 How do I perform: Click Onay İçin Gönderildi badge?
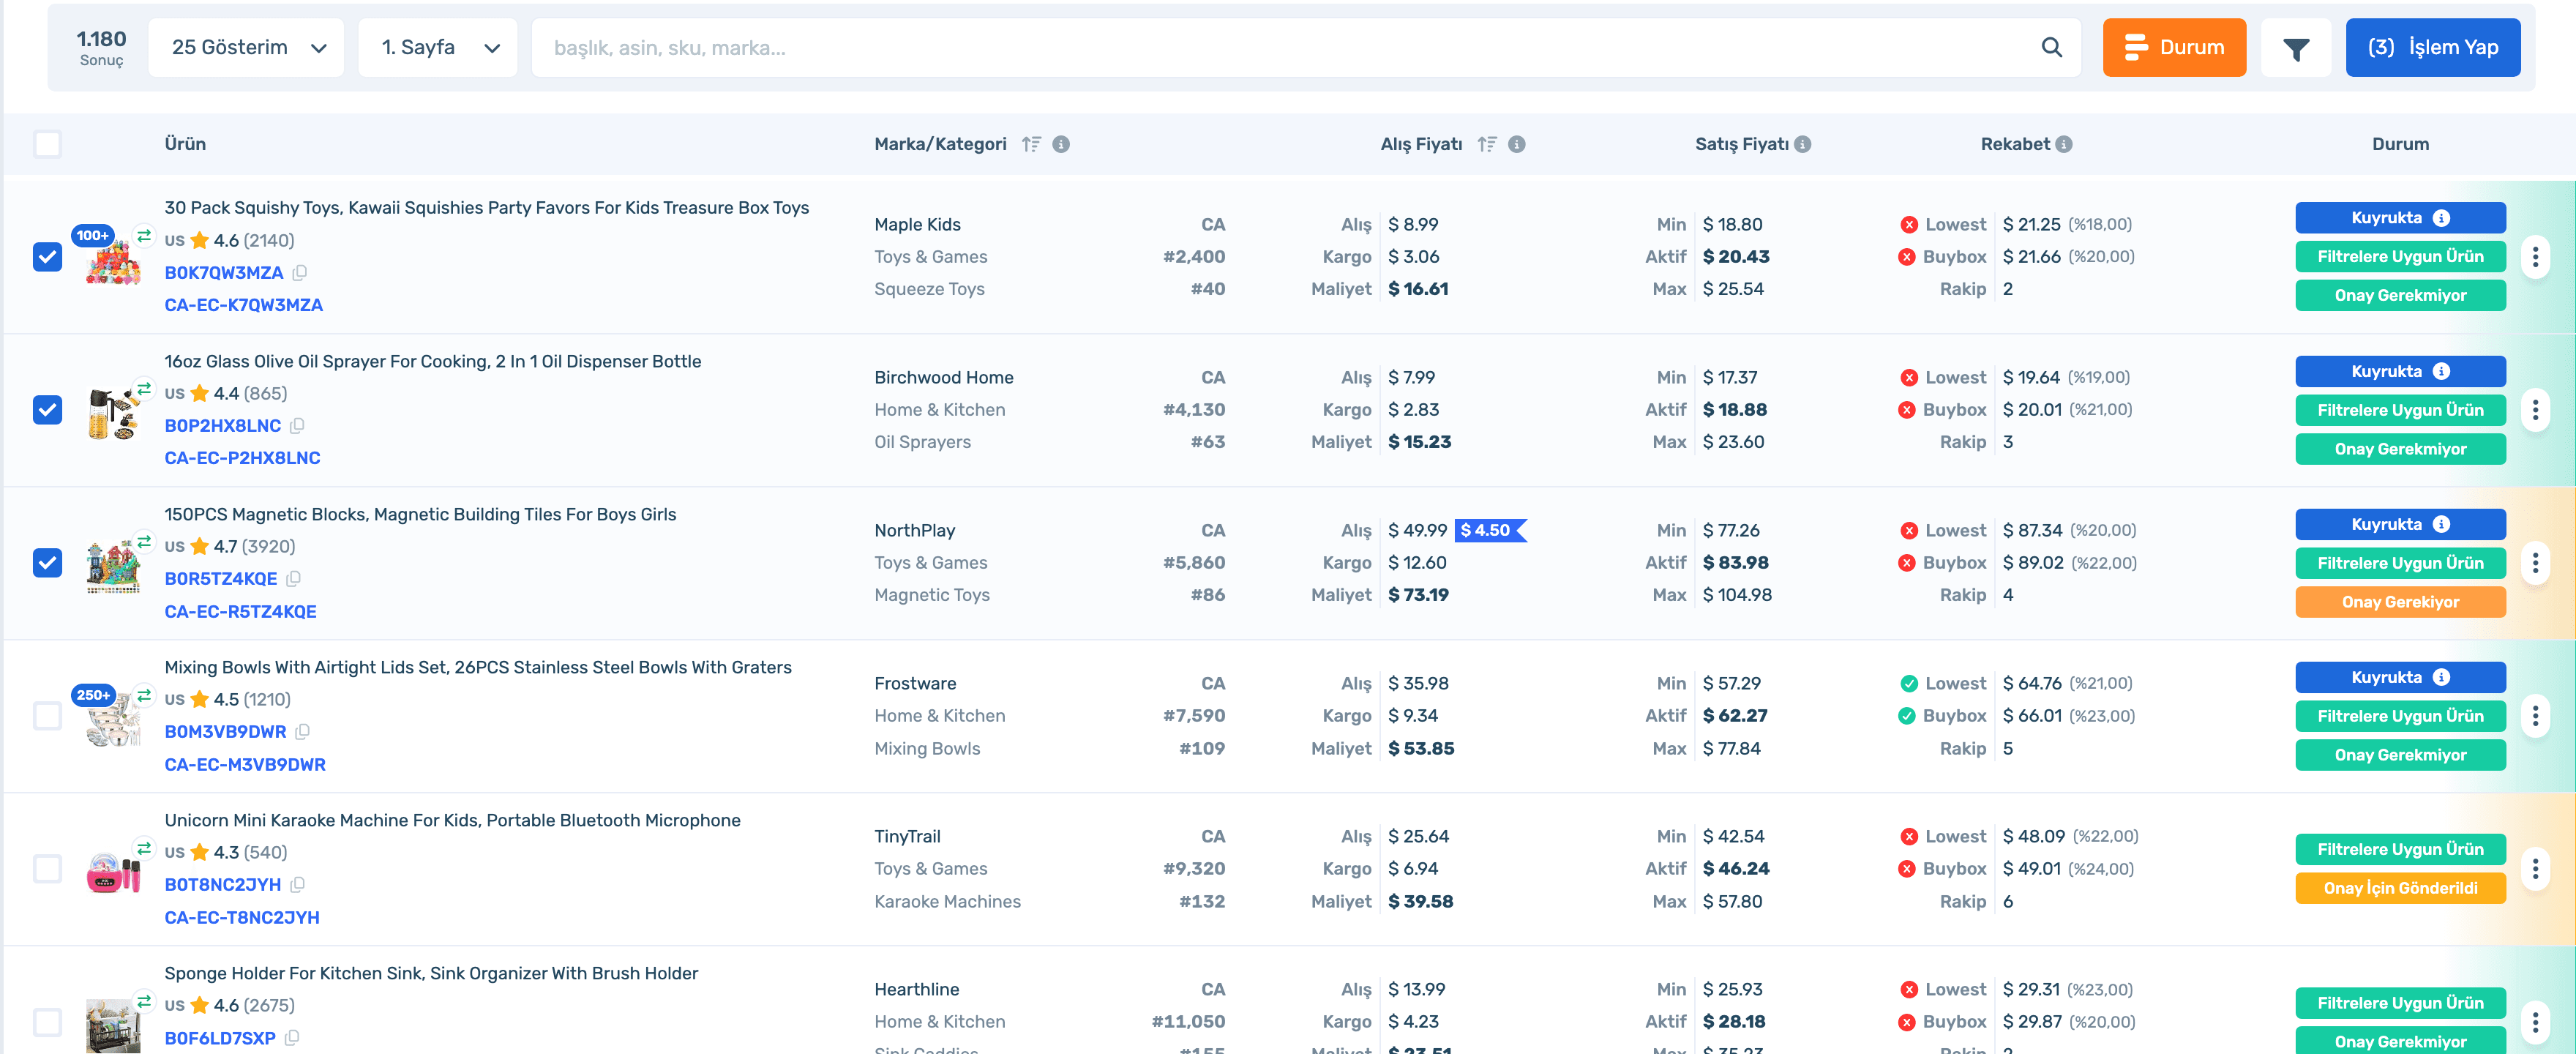[2400, 888]
